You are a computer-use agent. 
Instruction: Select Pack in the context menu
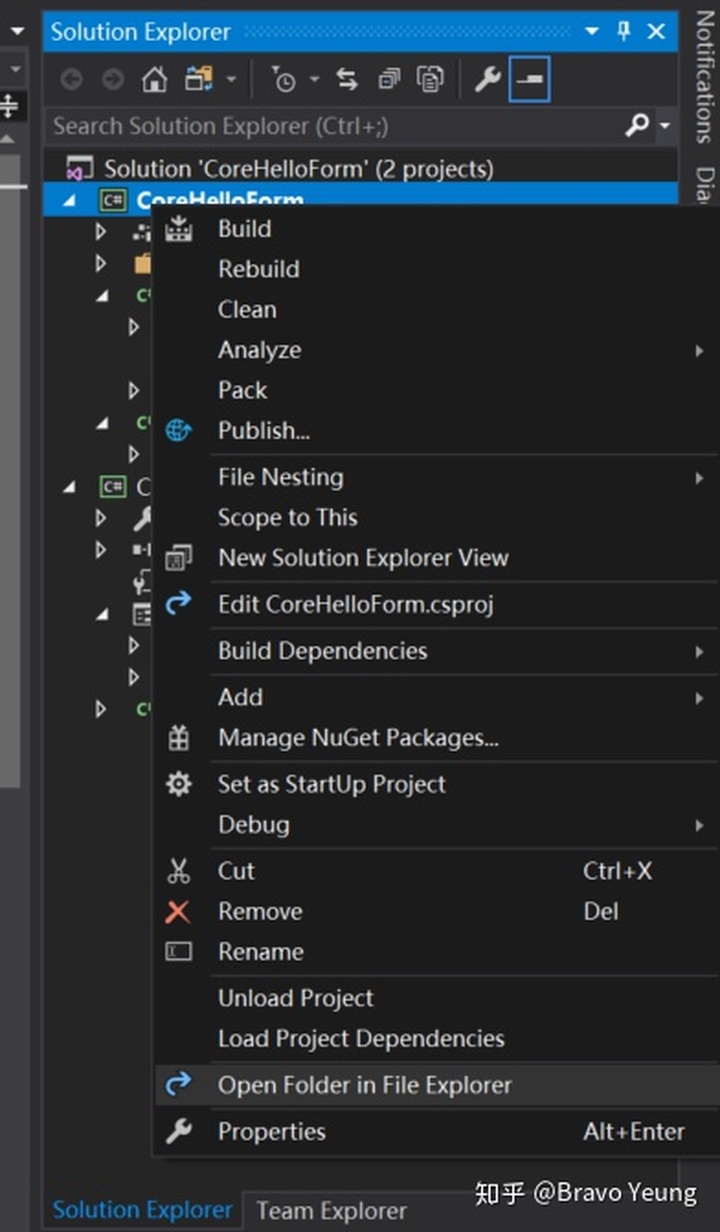coord(435,390)
